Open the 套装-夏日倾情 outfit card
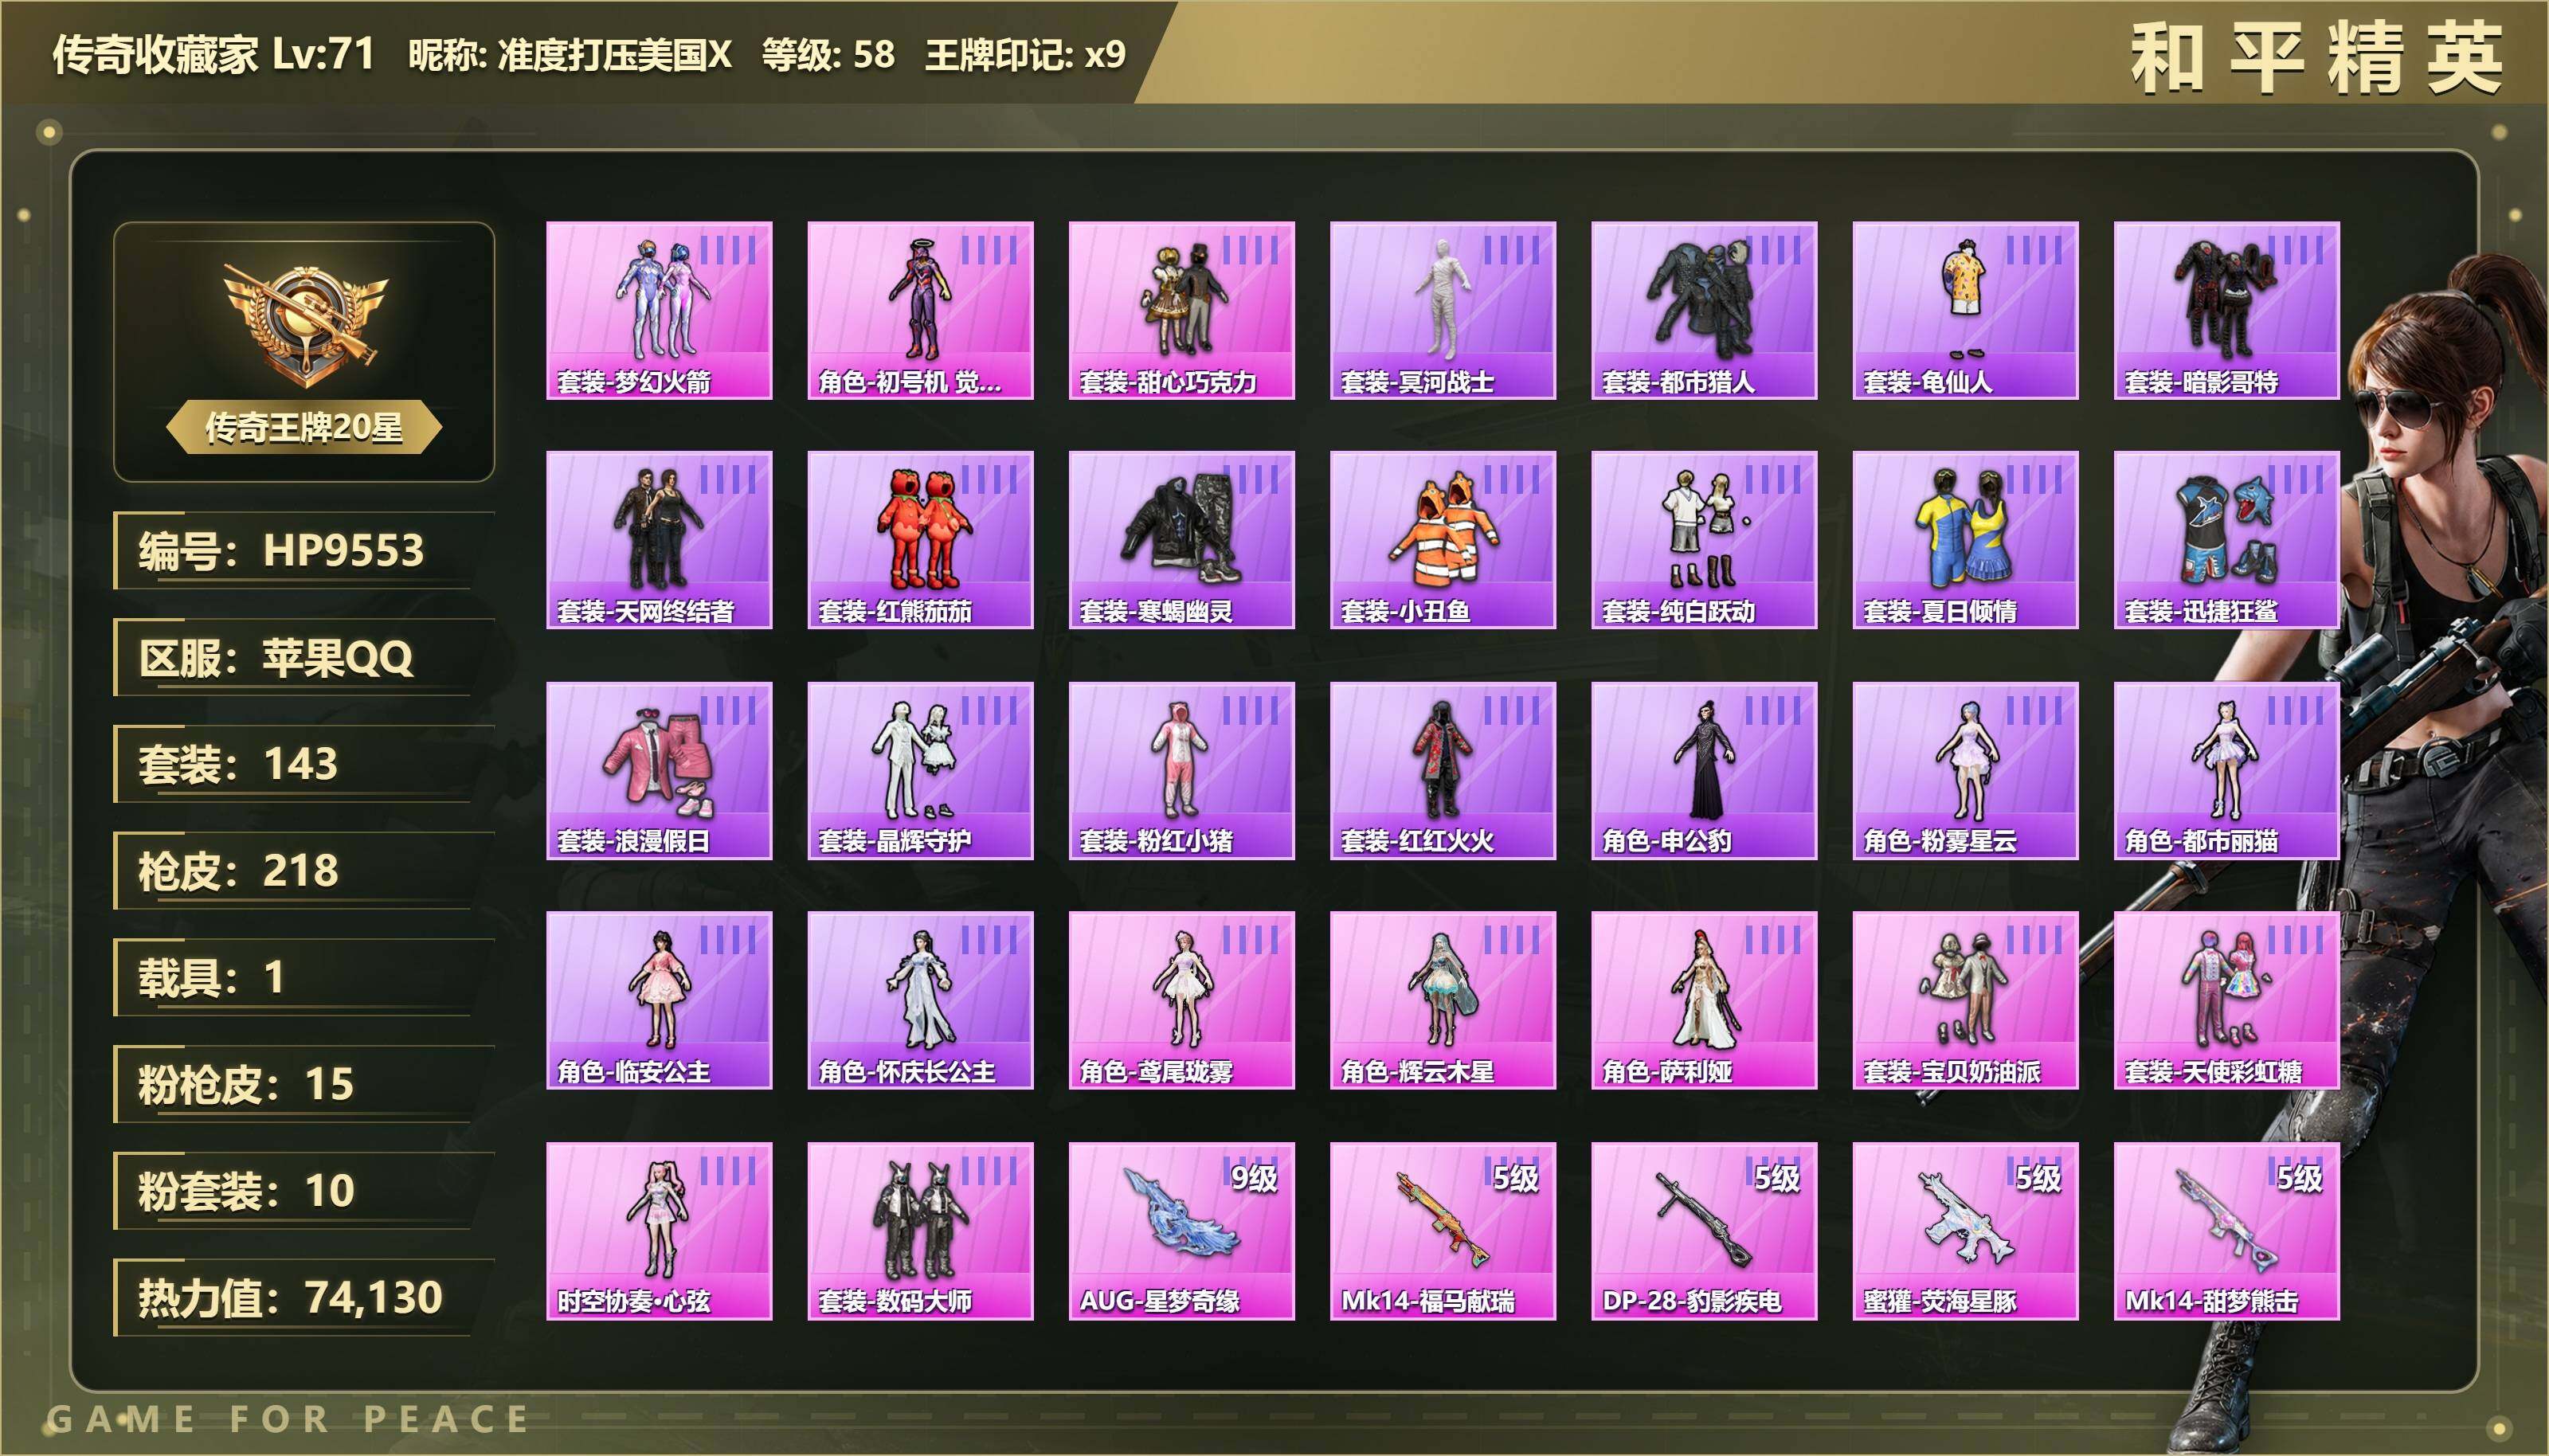2549x1456 pixels. coord(1965,540)
